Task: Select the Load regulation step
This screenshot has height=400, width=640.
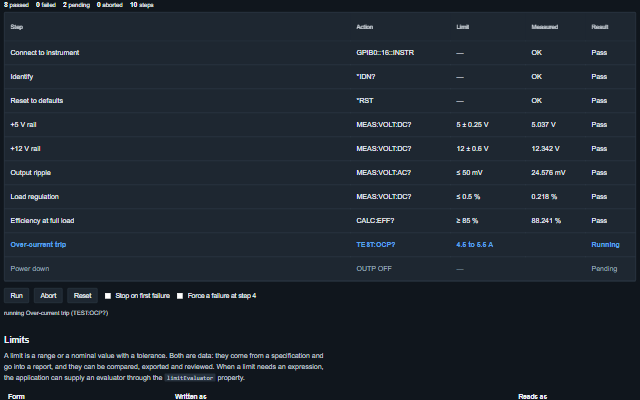Action: tap(320, 197)
